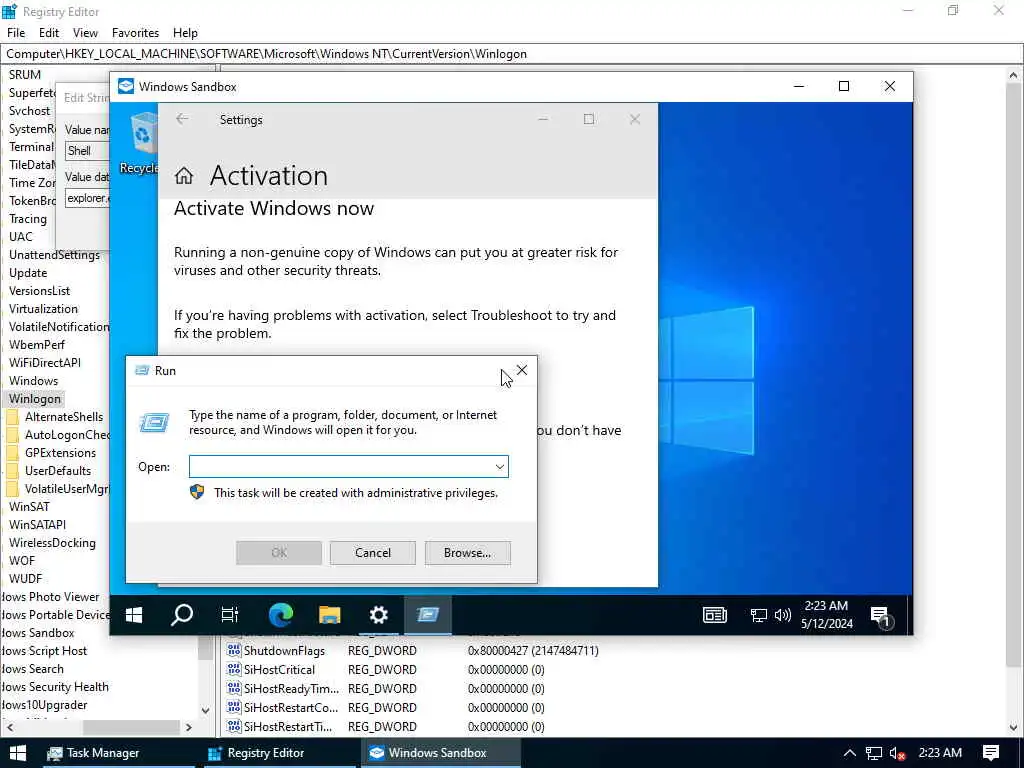The width and height of the screenshot is (1024, 768).
Task: Select the Update registry key
Action: pyautogui.click(x=28, y=273)
